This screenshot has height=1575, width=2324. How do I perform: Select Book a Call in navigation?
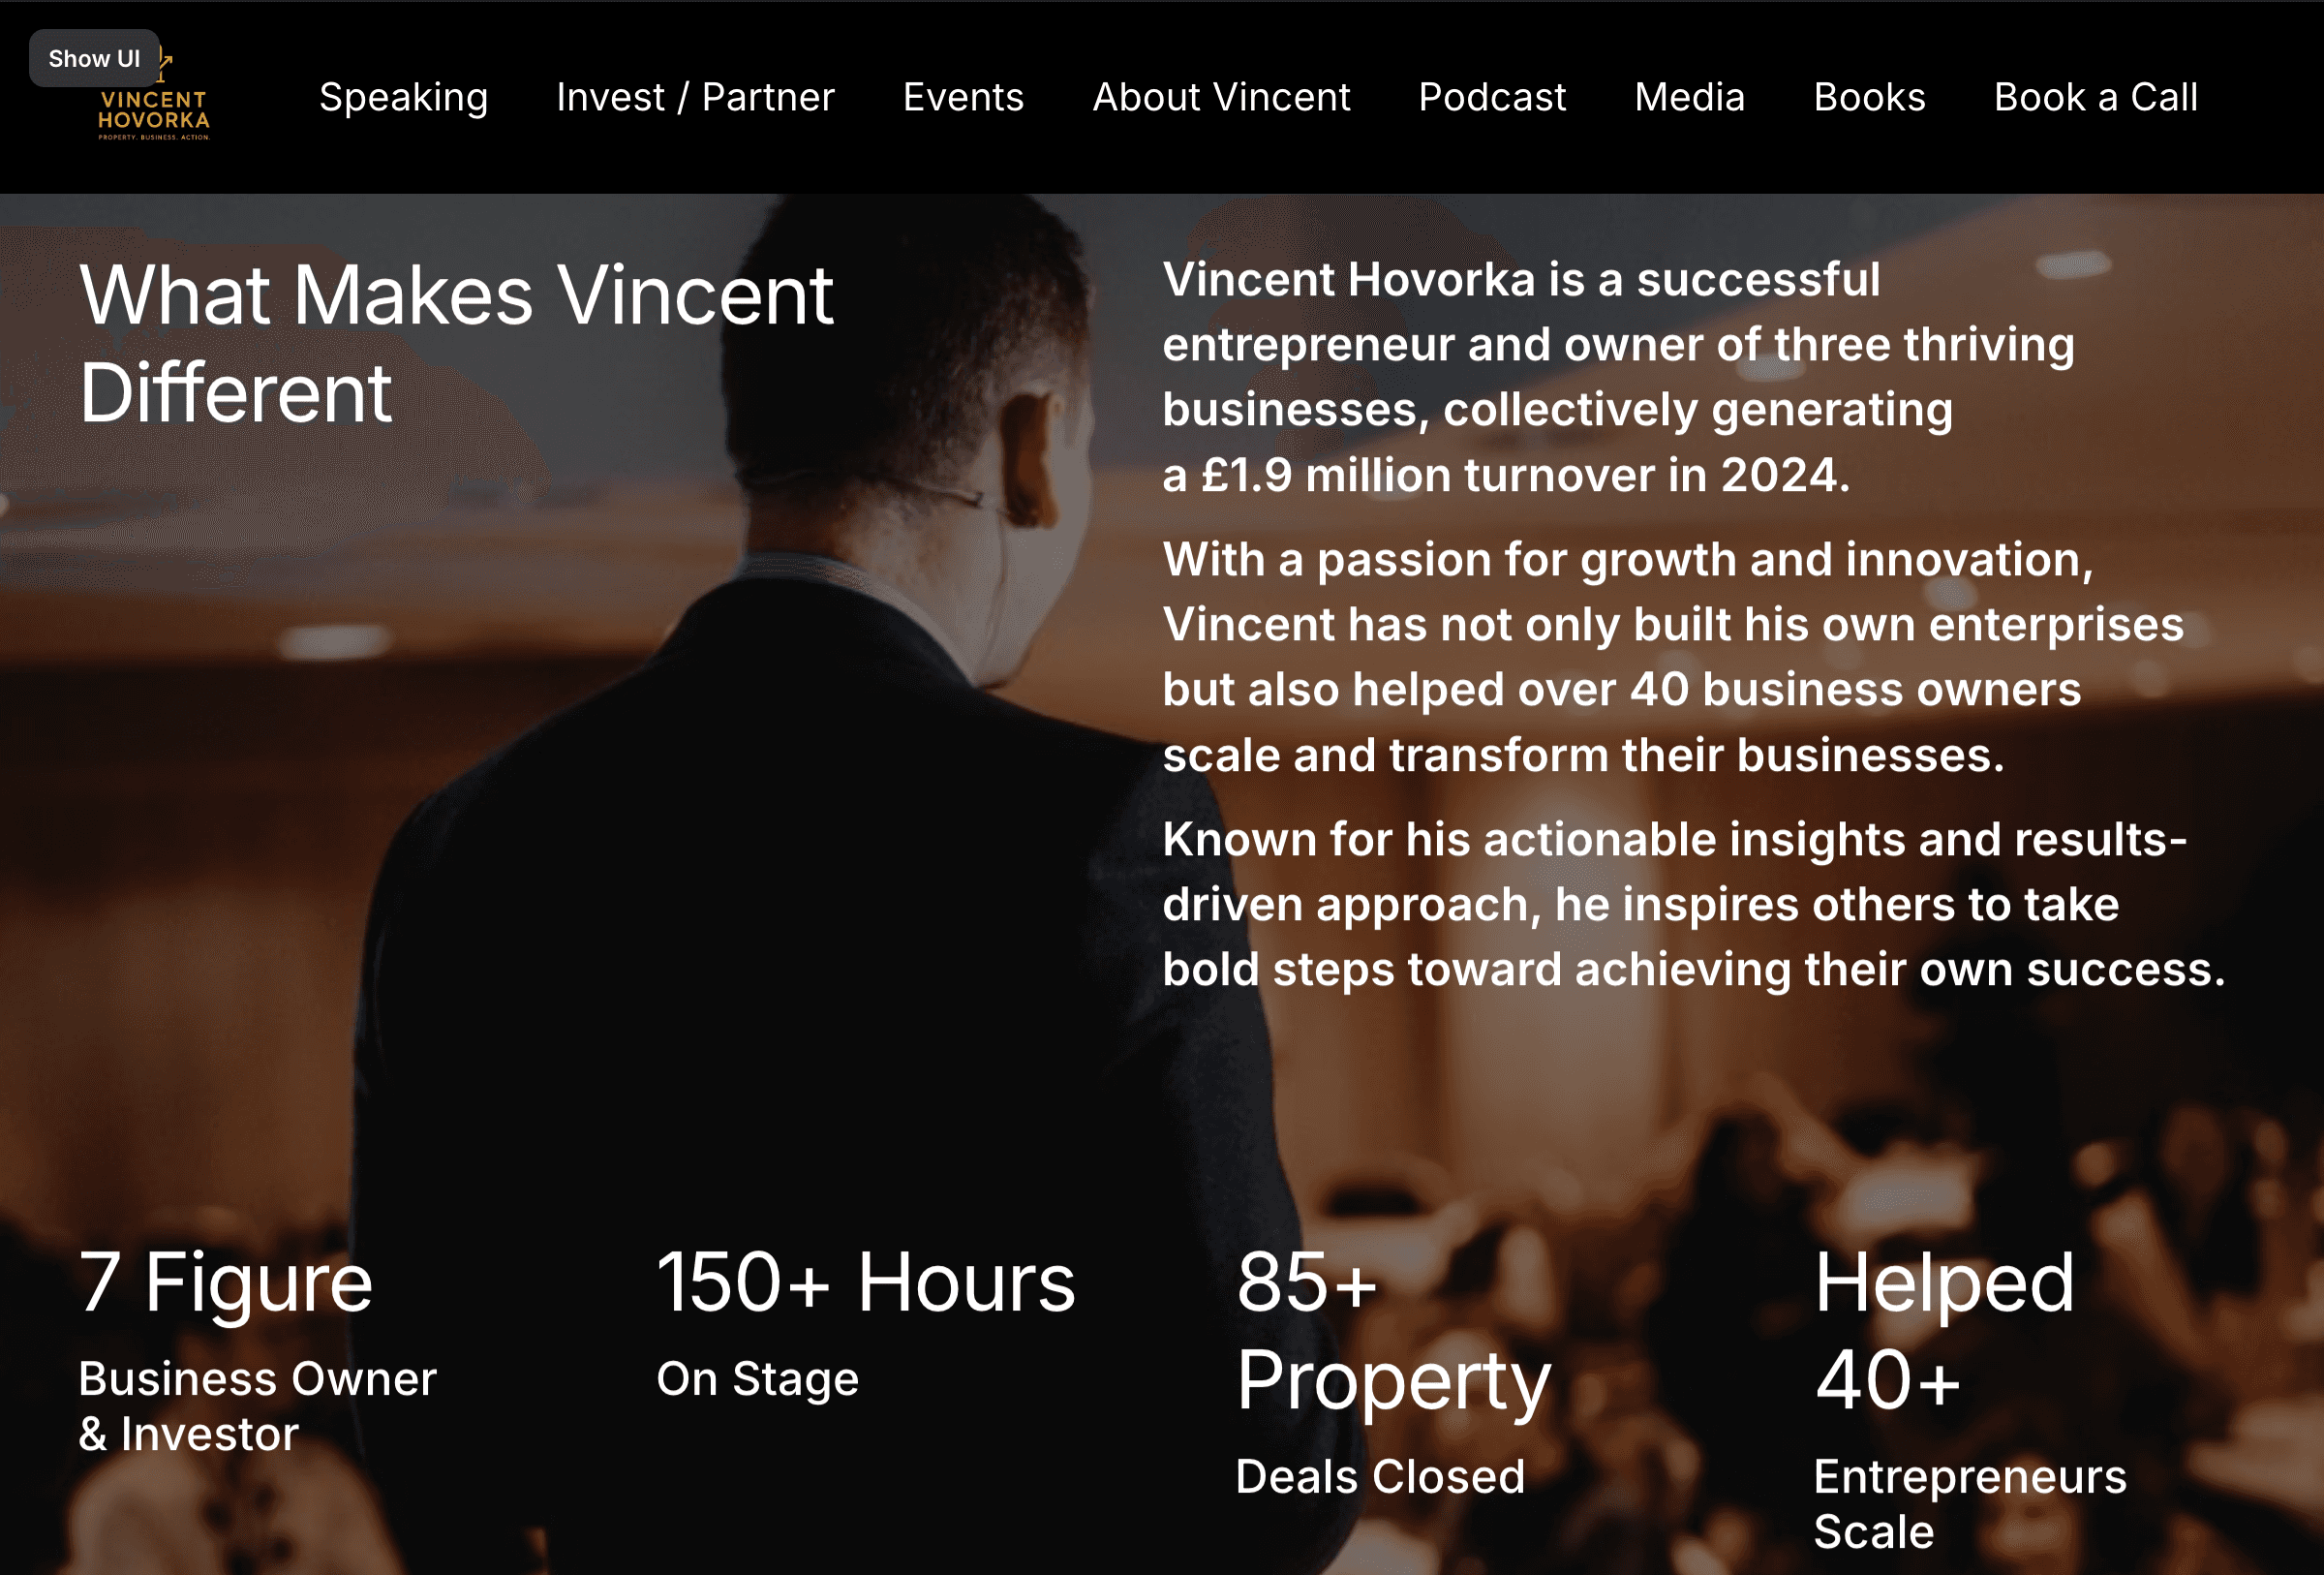[x=2095, y=97]
